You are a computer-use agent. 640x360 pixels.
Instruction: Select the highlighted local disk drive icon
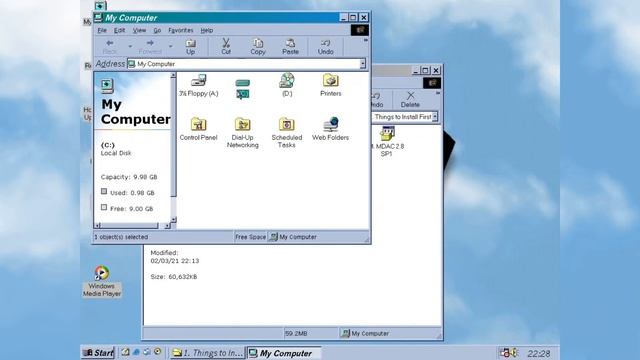click(x=242, y=89)
